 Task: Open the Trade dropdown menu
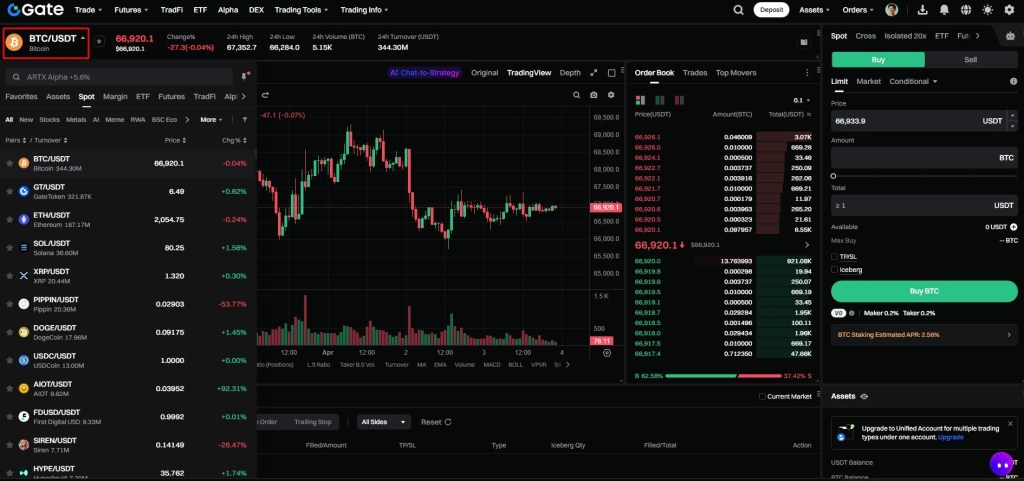point(88,10)
